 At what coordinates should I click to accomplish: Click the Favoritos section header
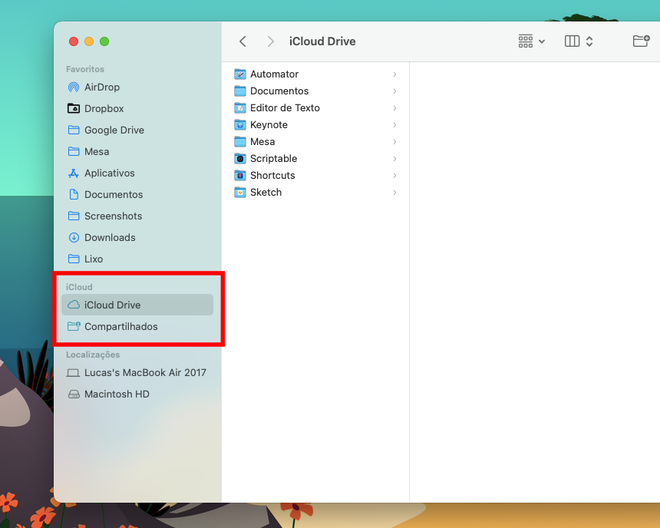pyautogui.click(x=85, y=69)
